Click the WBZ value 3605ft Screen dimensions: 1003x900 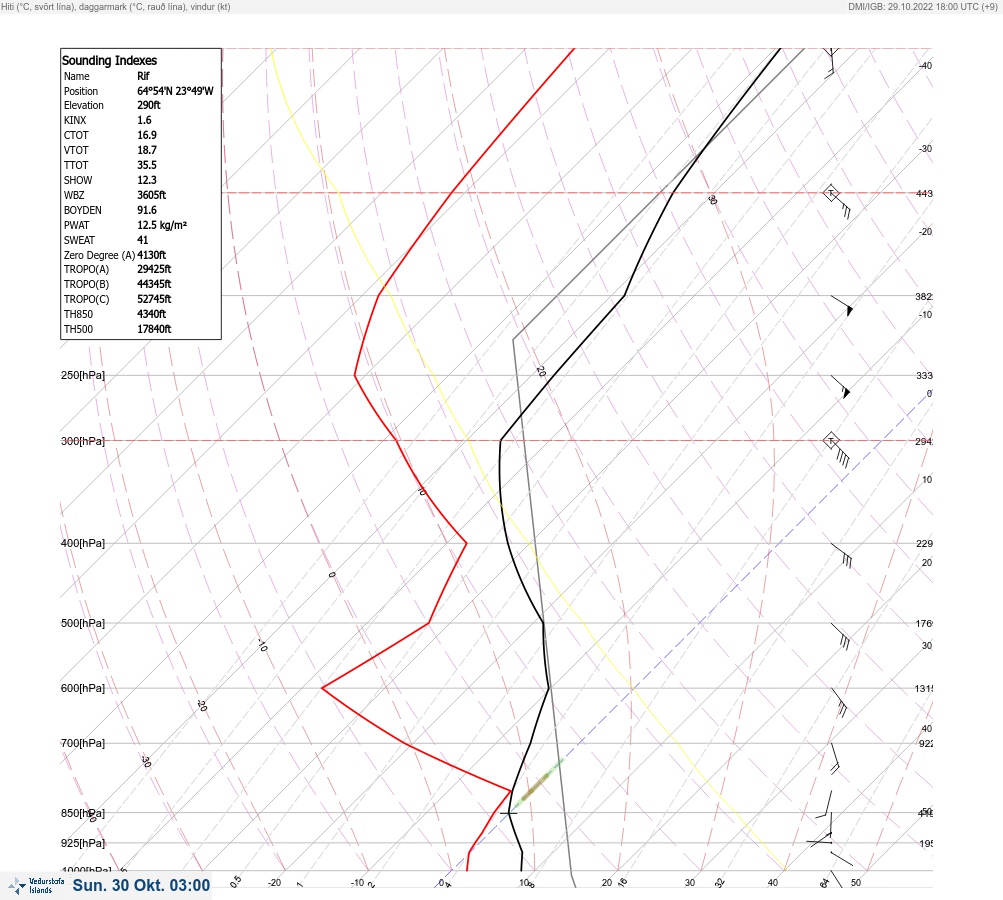click(x=152, y=194)
